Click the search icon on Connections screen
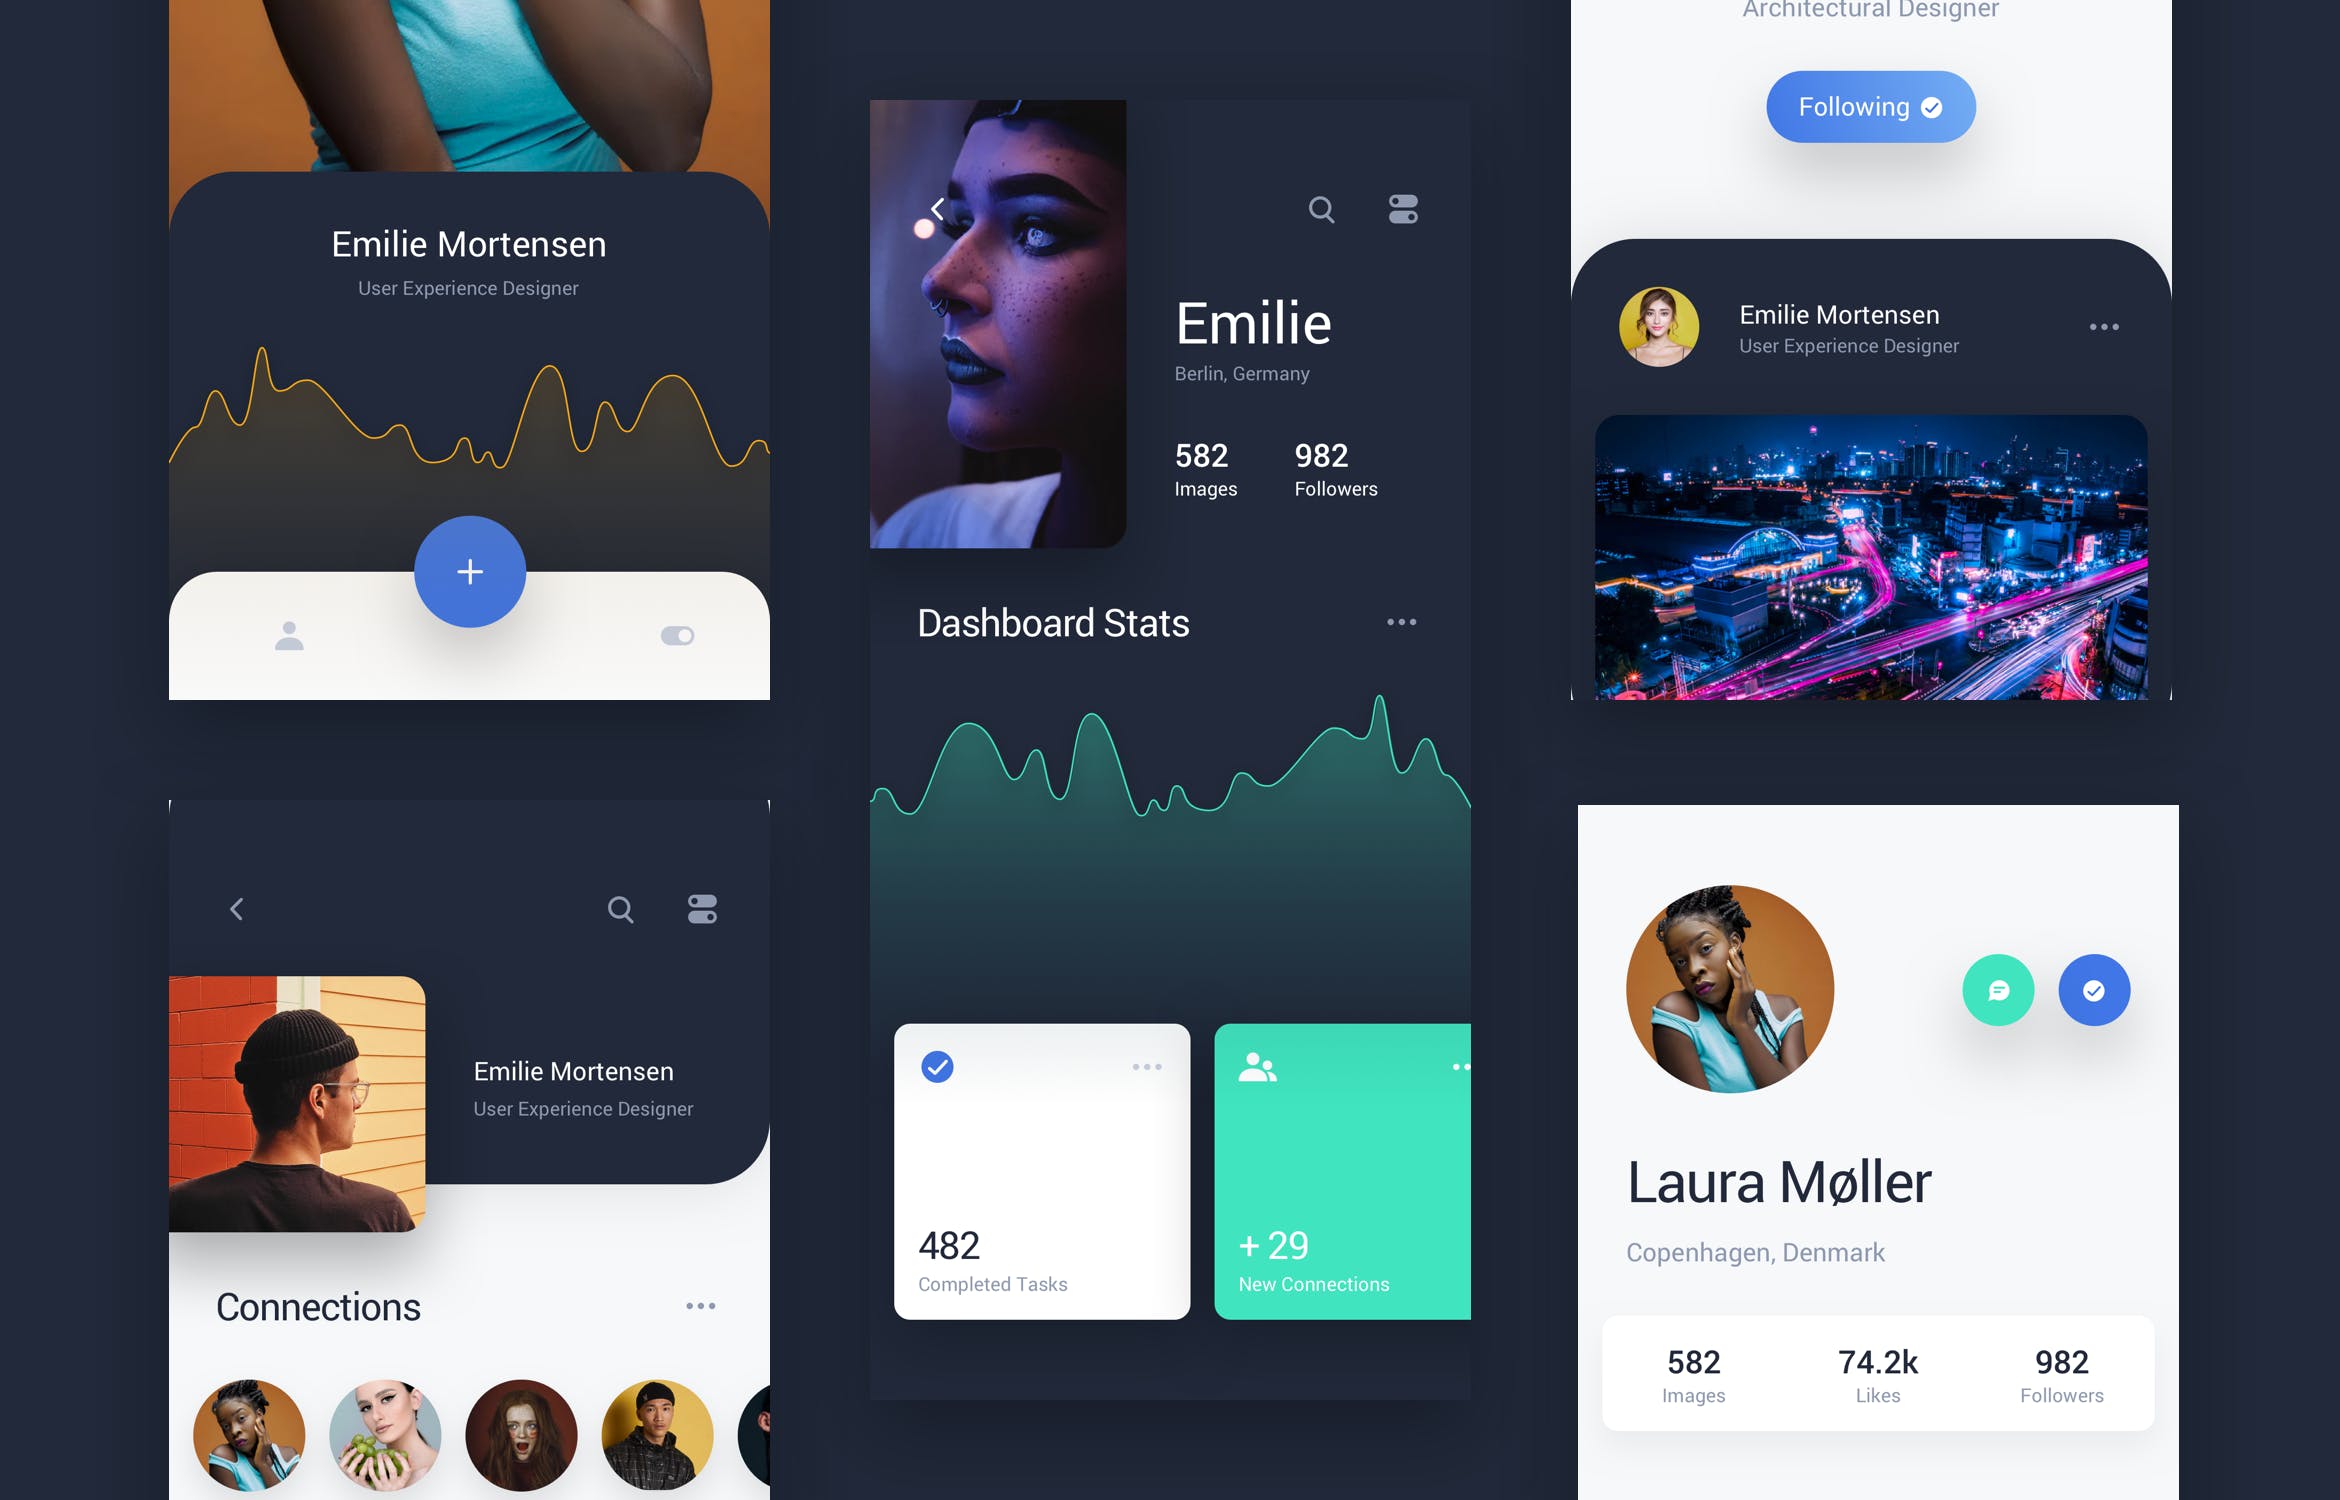 tap(619, 908)
